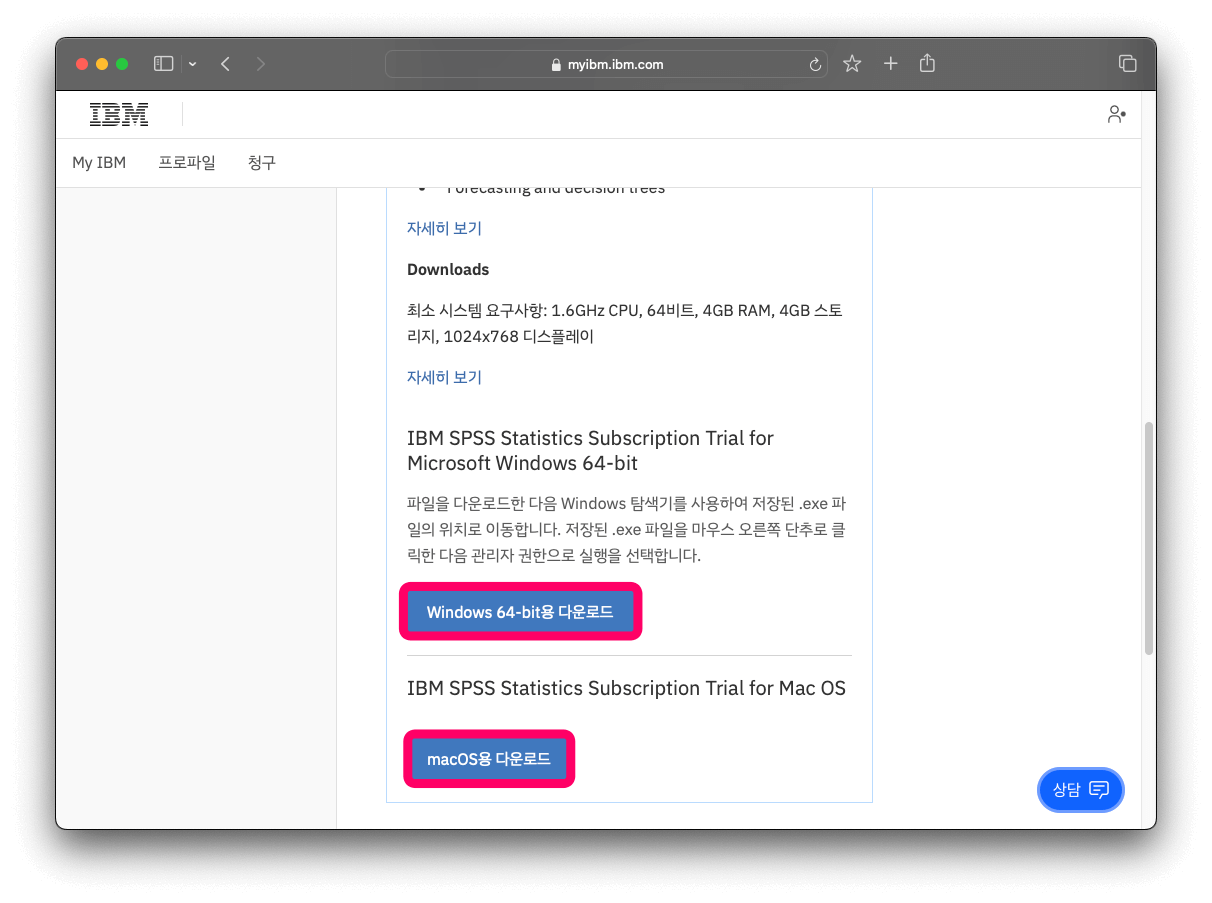Open the 상담 chat button
Screen dimensions: 1212x903
tap(1081, 790)
